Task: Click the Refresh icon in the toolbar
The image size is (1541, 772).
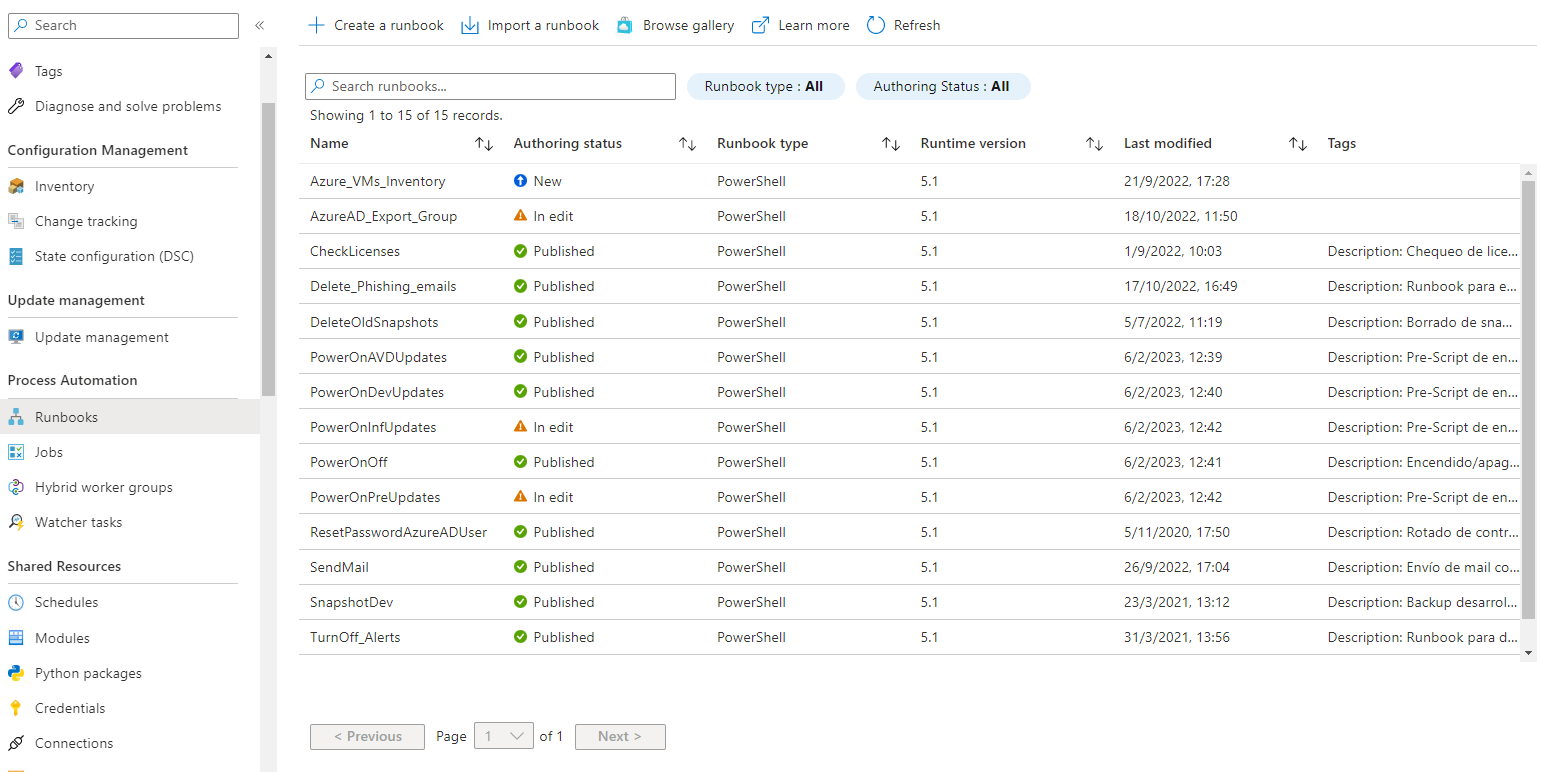Action: pos(876,25)
